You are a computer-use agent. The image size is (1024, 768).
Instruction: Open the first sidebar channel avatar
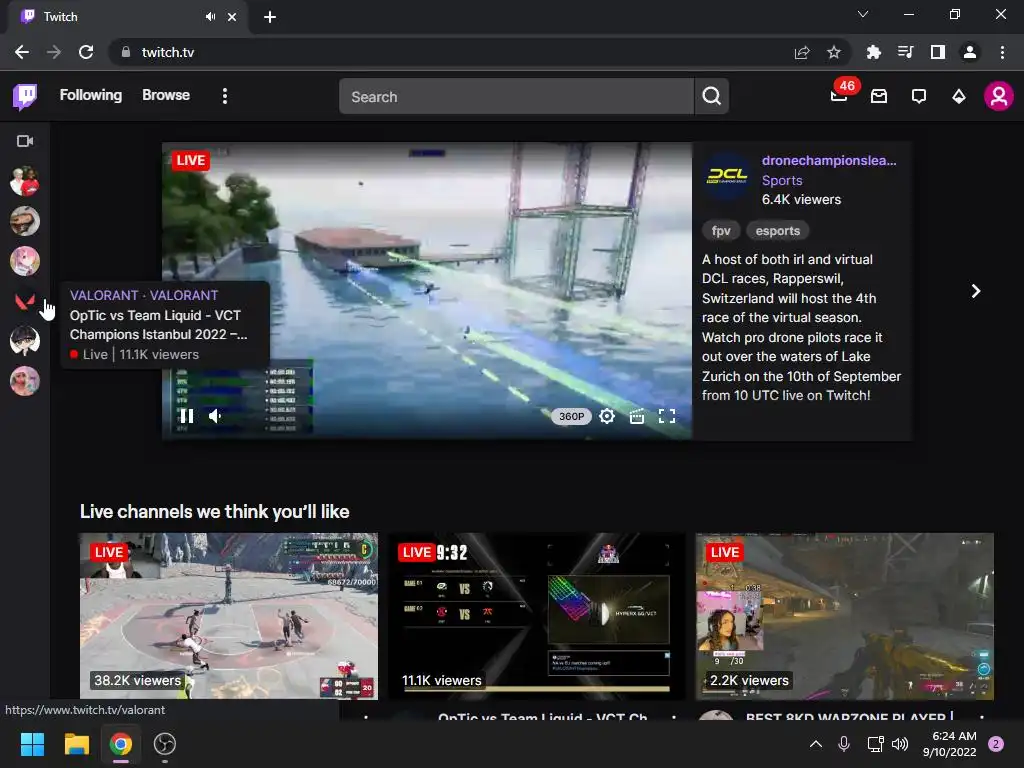[25, 181]
